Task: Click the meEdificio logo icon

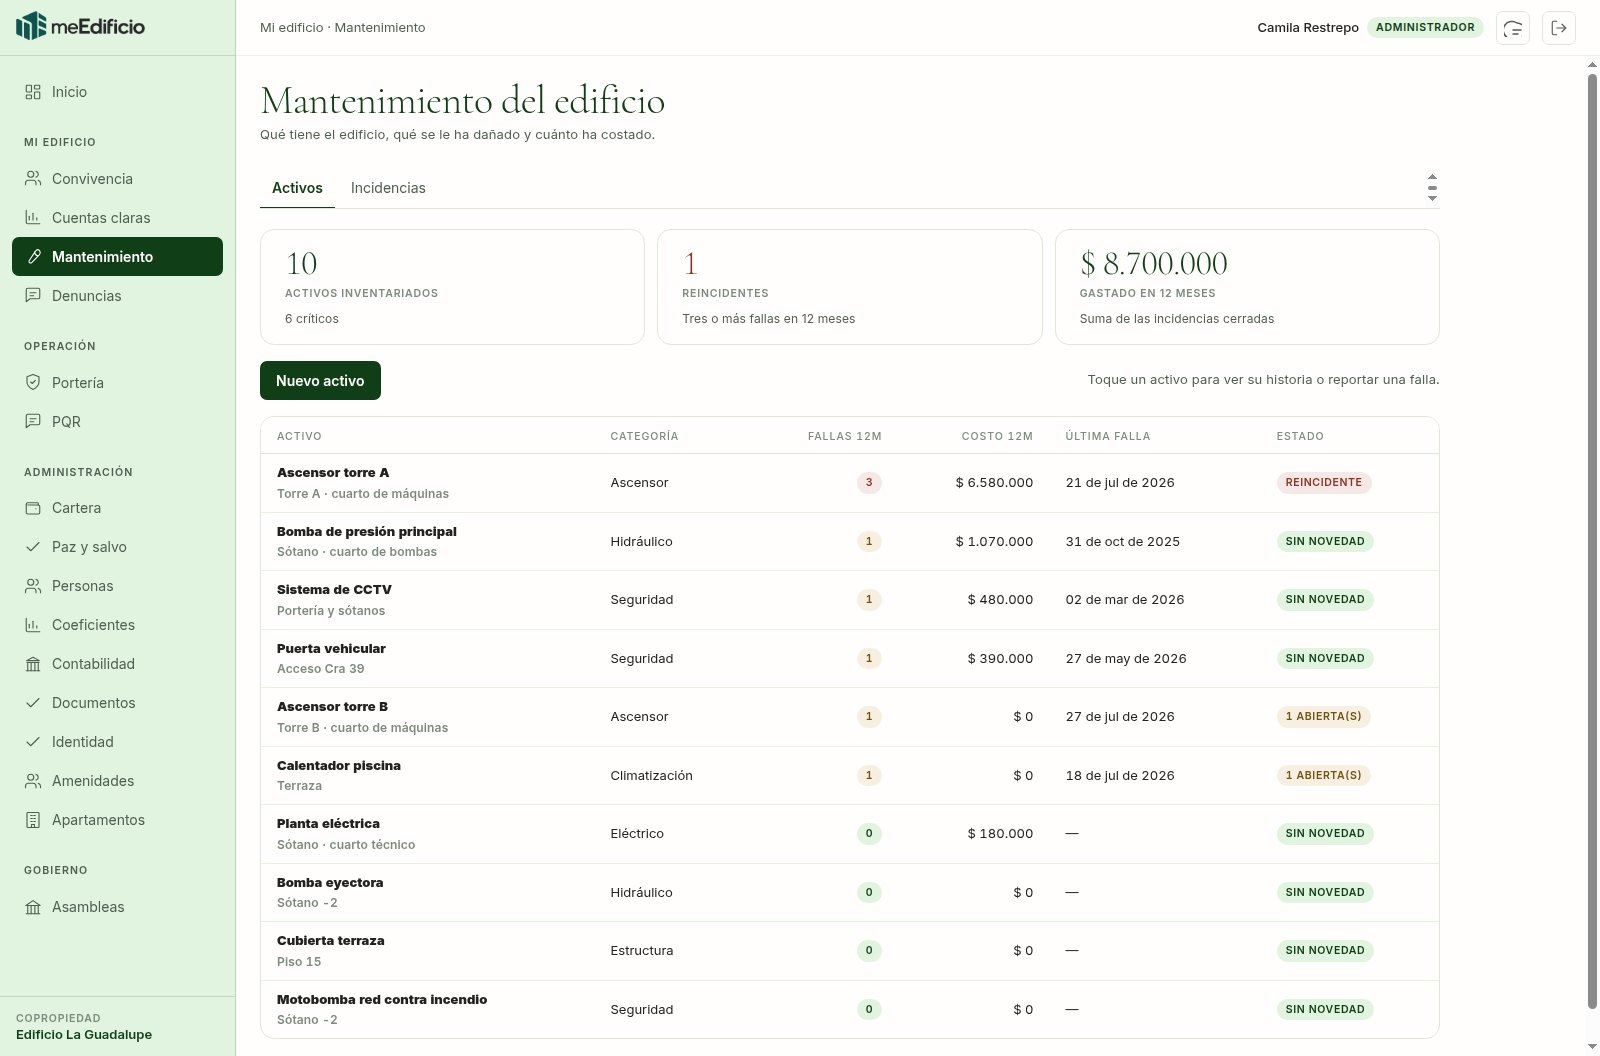Action: (31, 26)
